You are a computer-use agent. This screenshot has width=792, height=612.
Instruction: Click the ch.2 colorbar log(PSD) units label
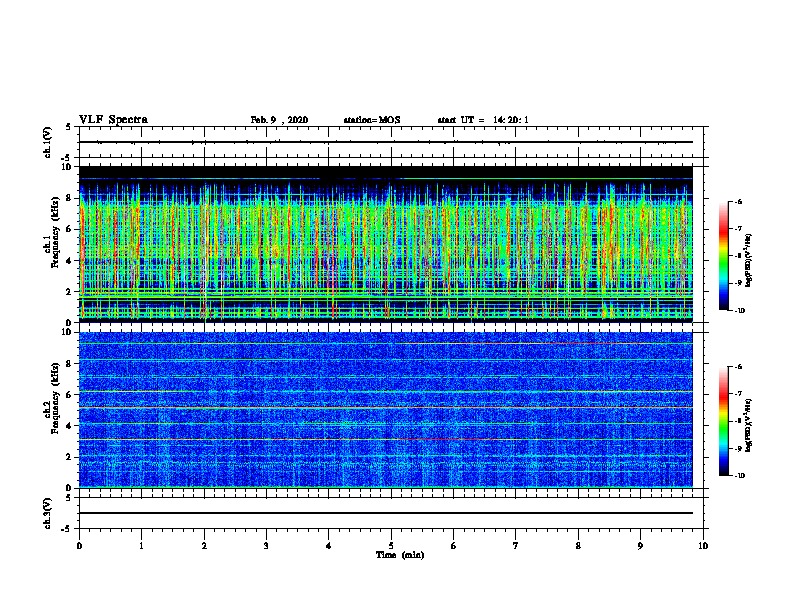coord(749,425)
